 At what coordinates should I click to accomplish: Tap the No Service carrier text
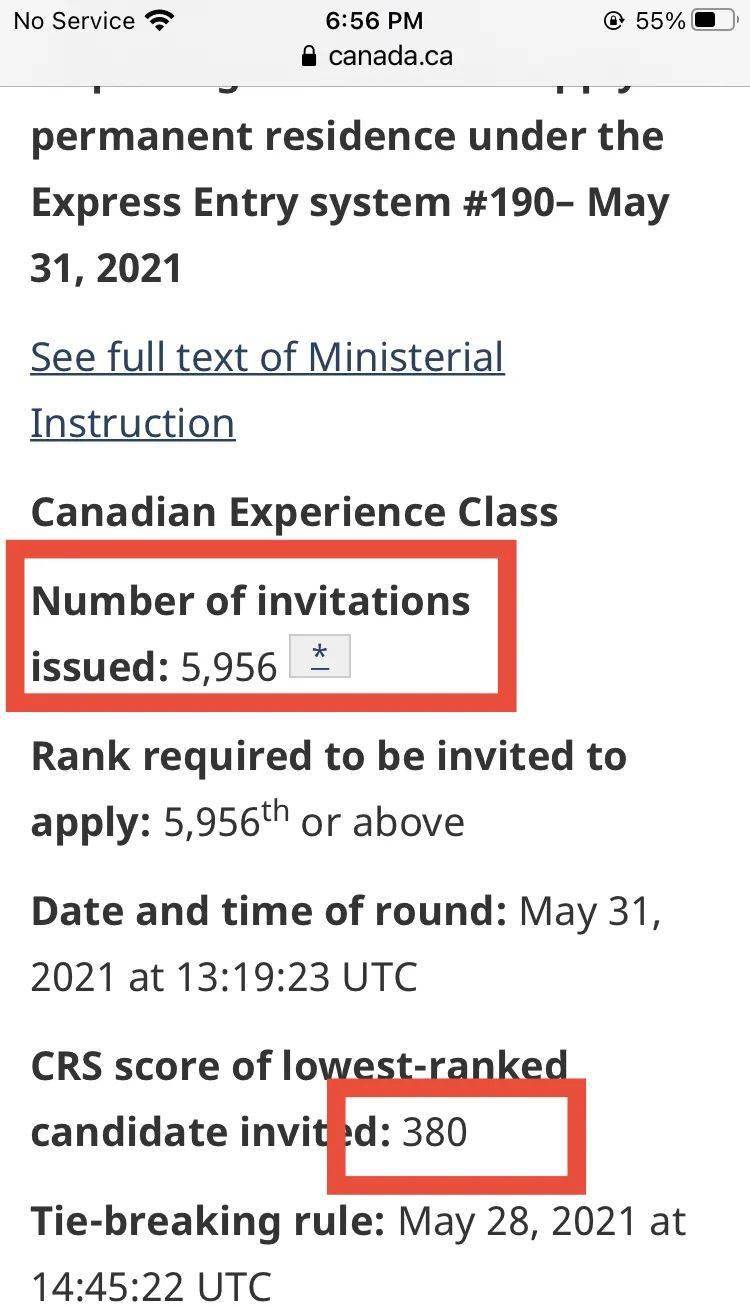(x=73, y=21)
